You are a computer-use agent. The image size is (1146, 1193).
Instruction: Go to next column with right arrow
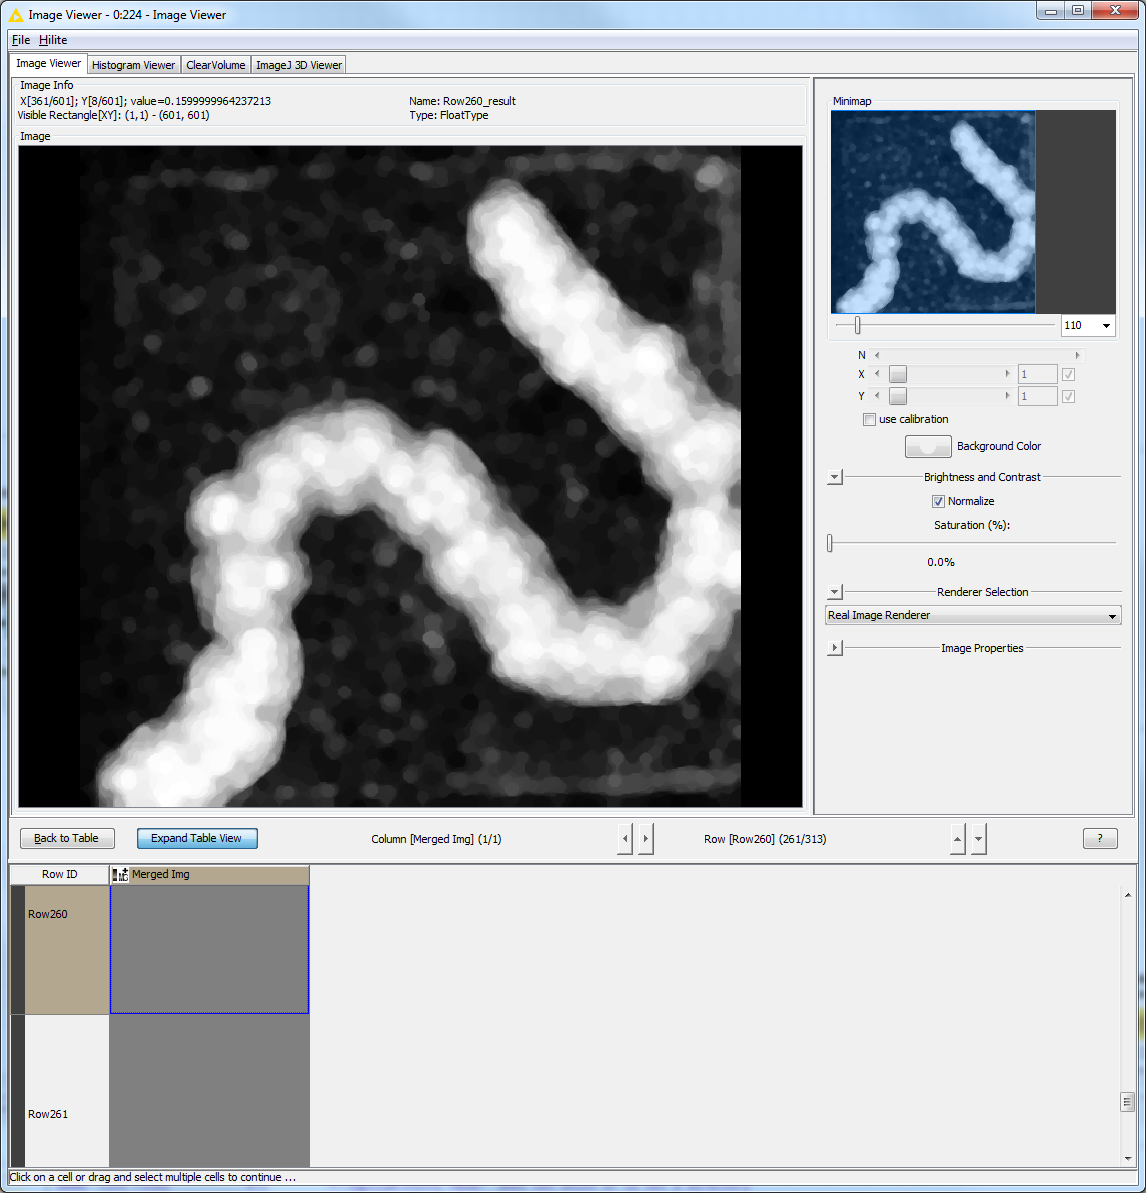click(646, 839)
